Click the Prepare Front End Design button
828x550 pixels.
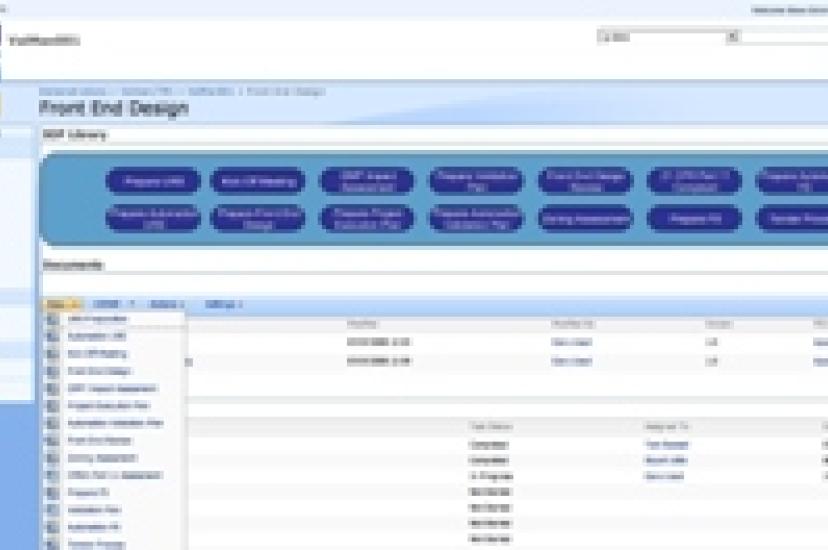tap(258, 219)
